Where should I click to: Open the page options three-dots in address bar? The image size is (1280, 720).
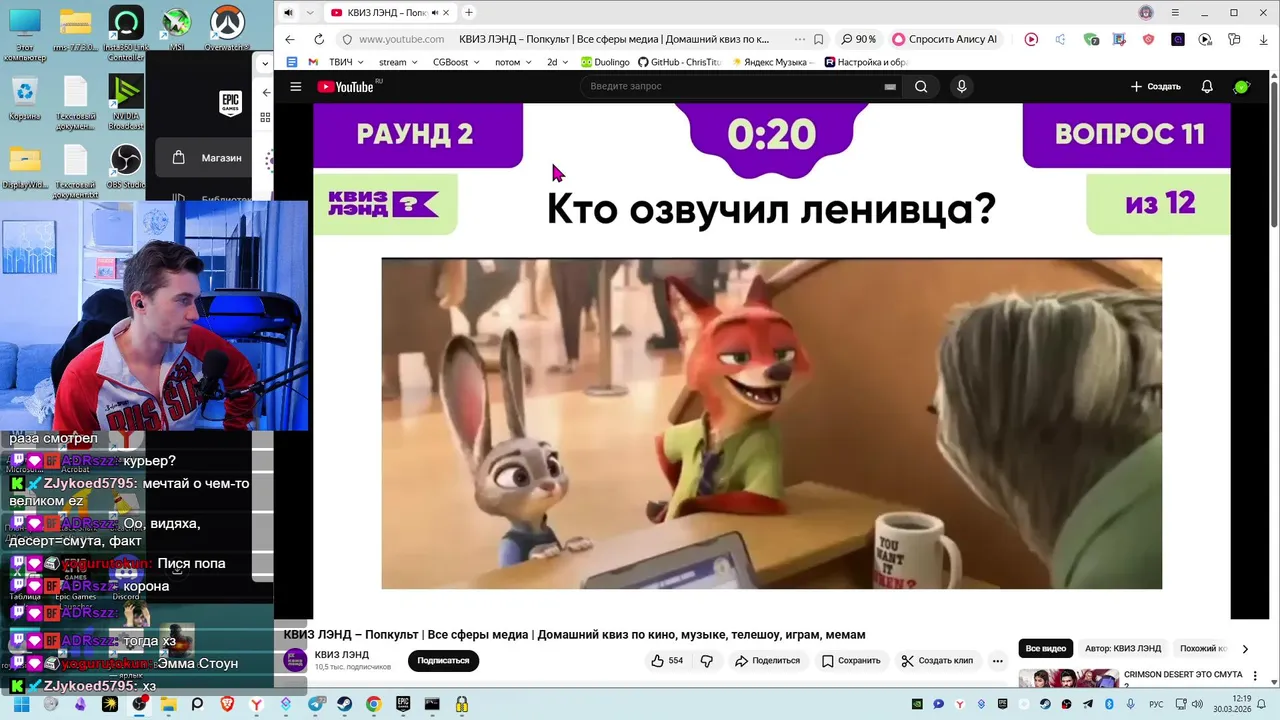tap(799, 39)
